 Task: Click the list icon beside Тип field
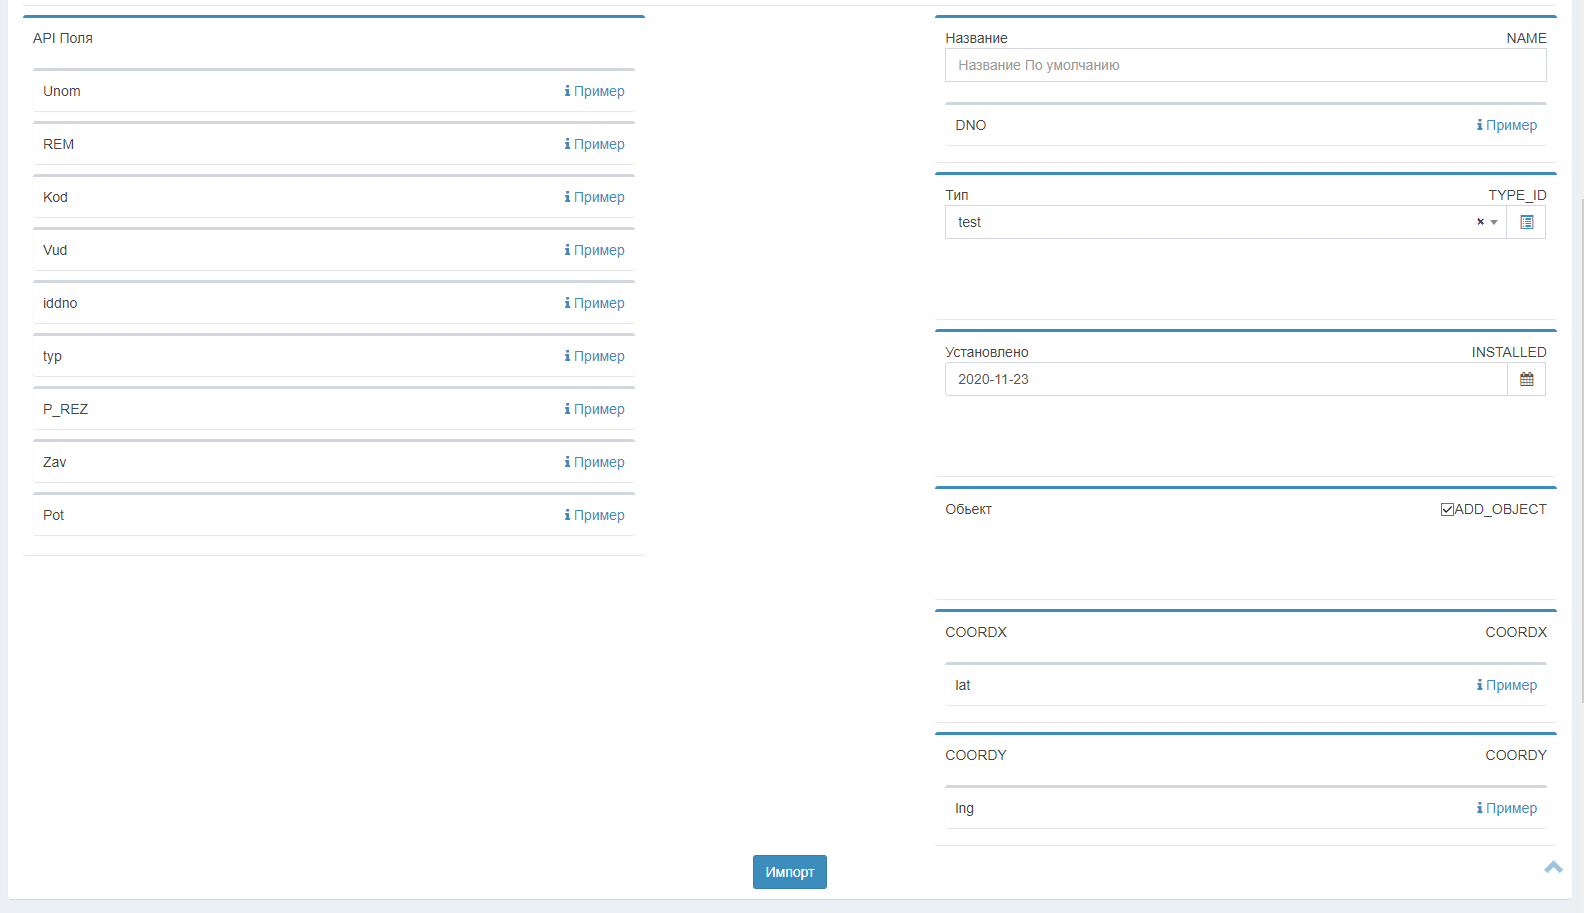[1526, 222]
